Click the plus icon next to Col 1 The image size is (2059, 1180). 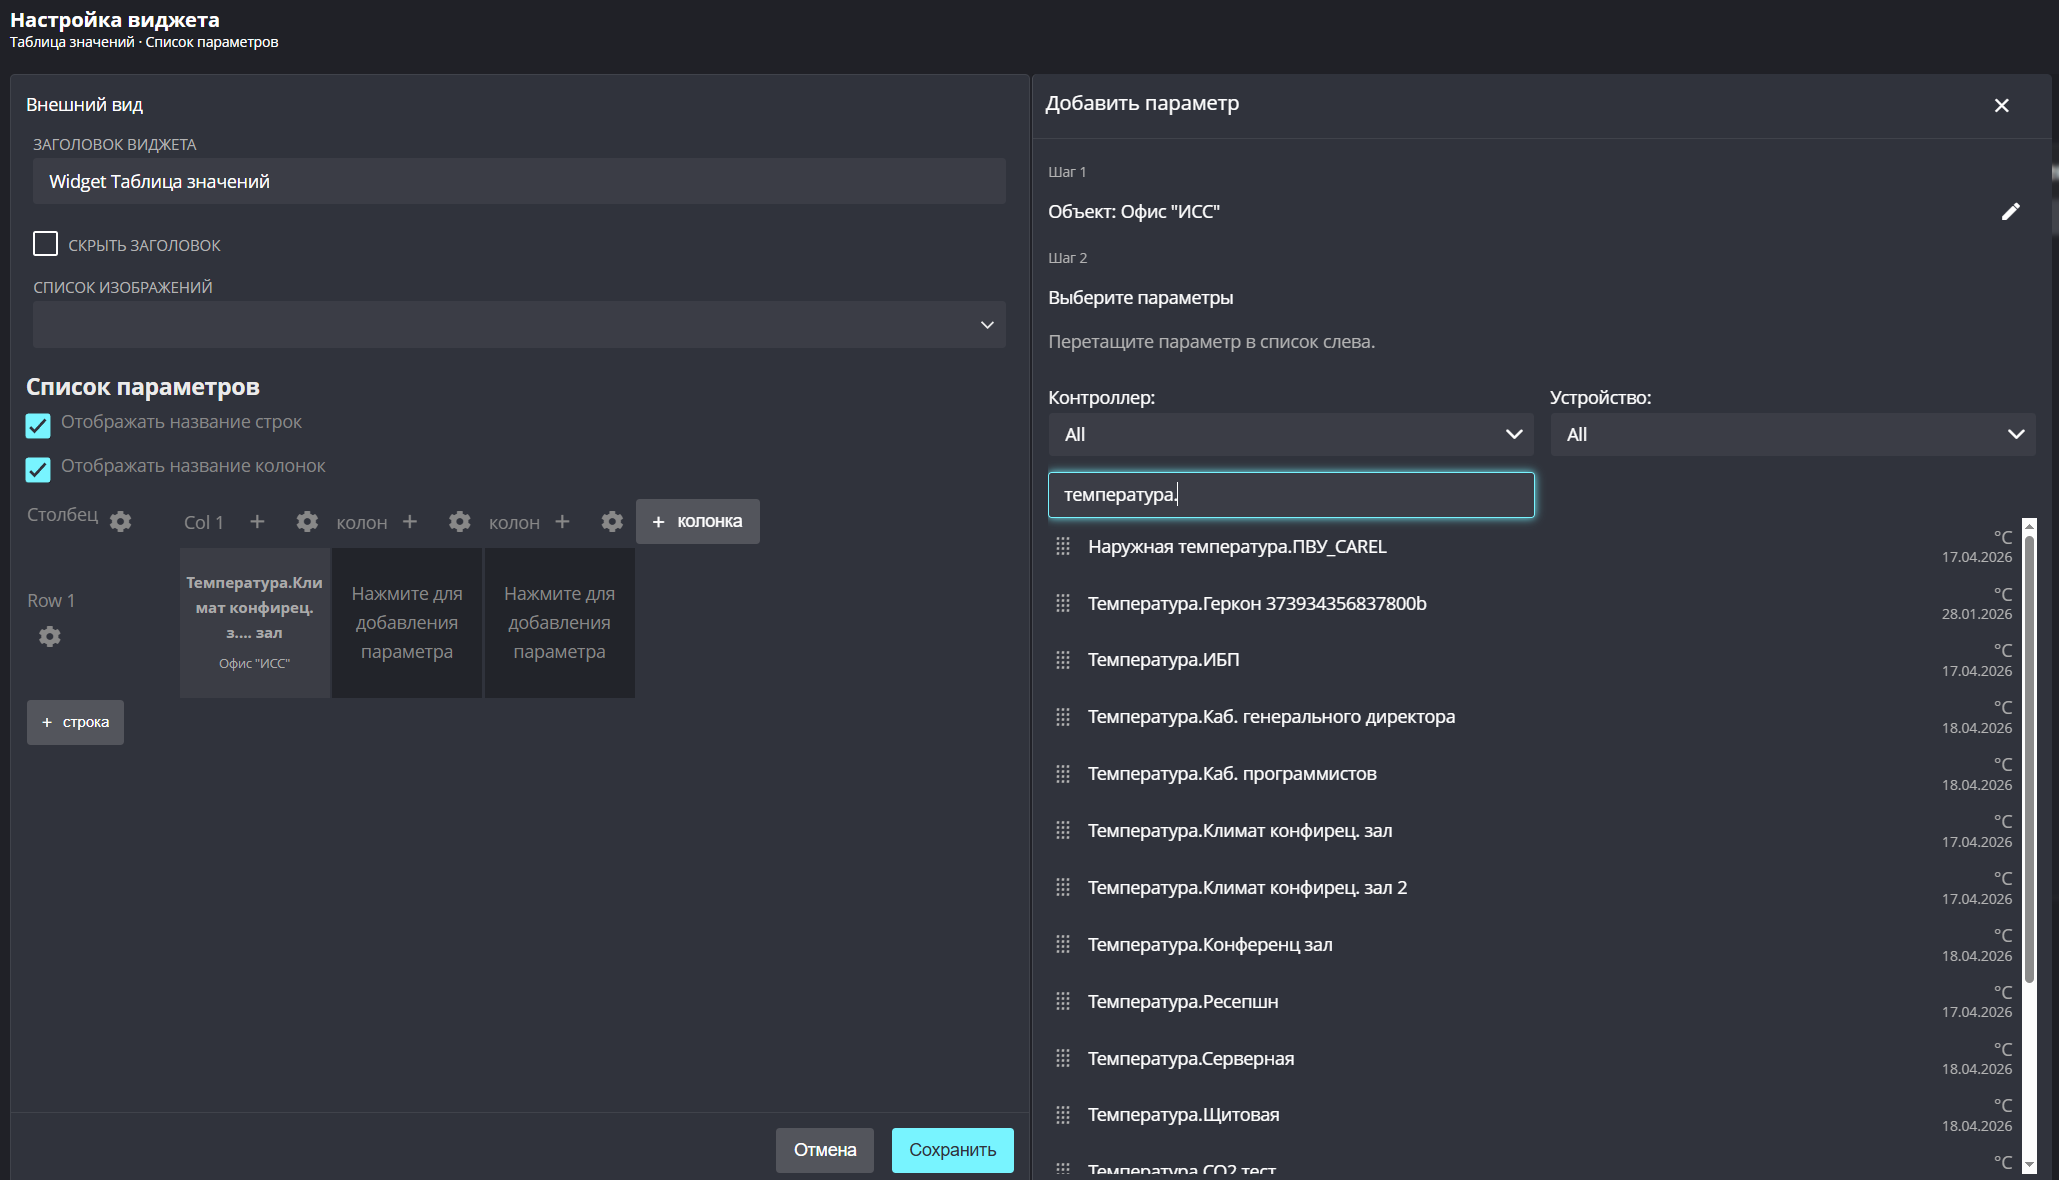(x=257, y=521)
